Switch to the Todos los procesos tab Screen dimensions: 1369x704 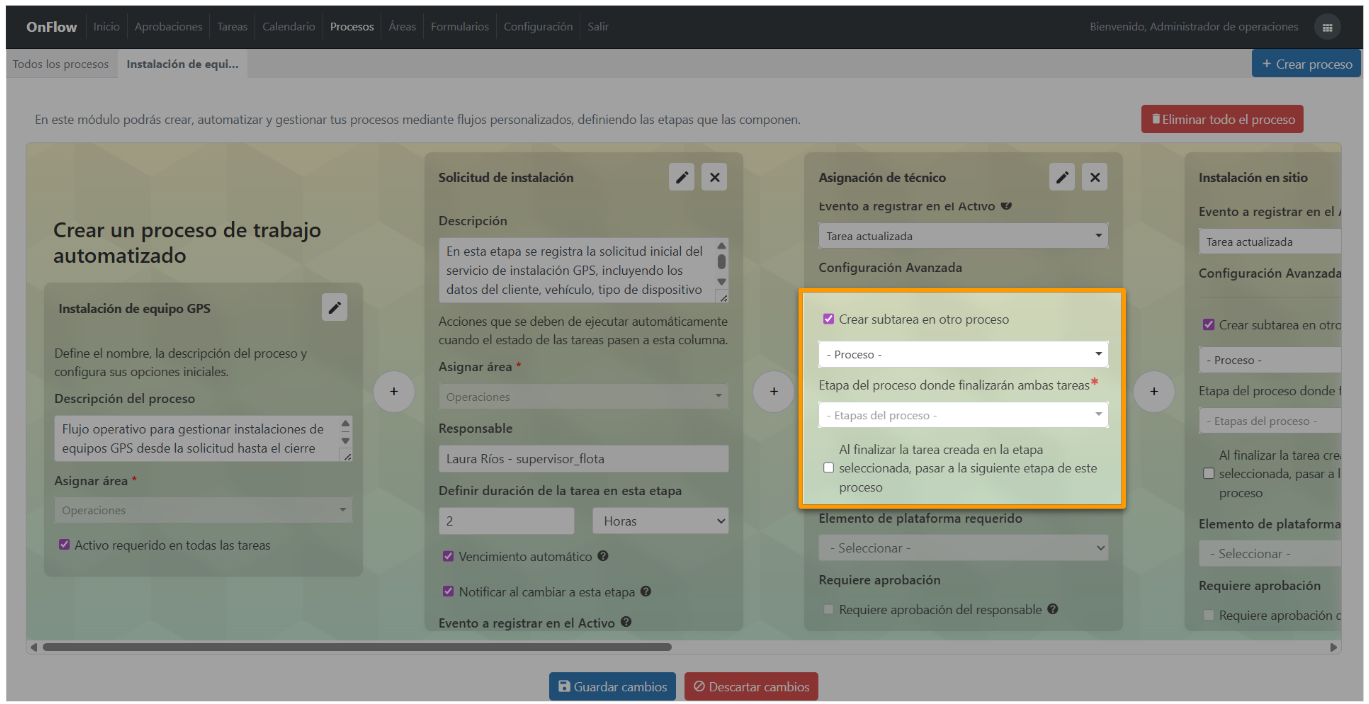coord(61,64)
